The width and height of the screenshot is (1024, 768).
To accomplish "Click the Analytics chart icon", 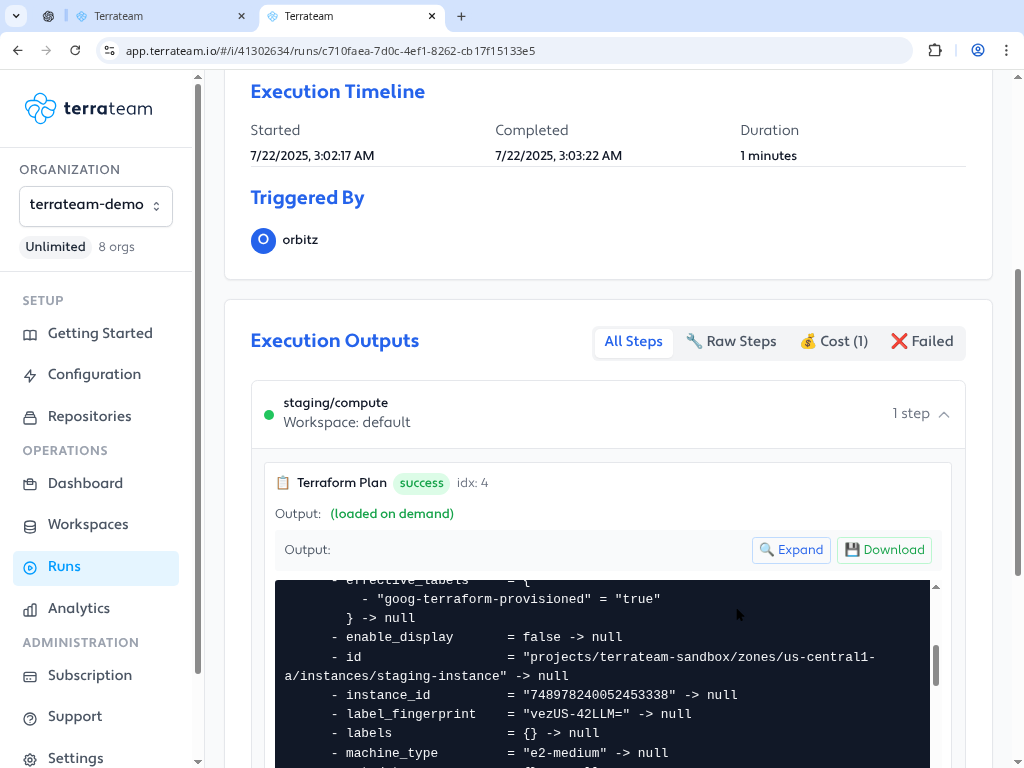I will [x=30, y=609].
